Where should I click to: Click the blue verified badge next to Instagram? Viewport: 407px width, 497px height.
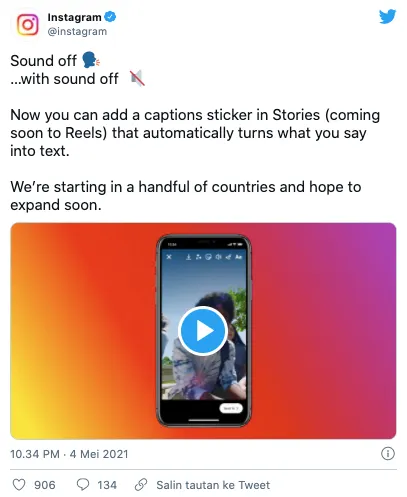110,17
